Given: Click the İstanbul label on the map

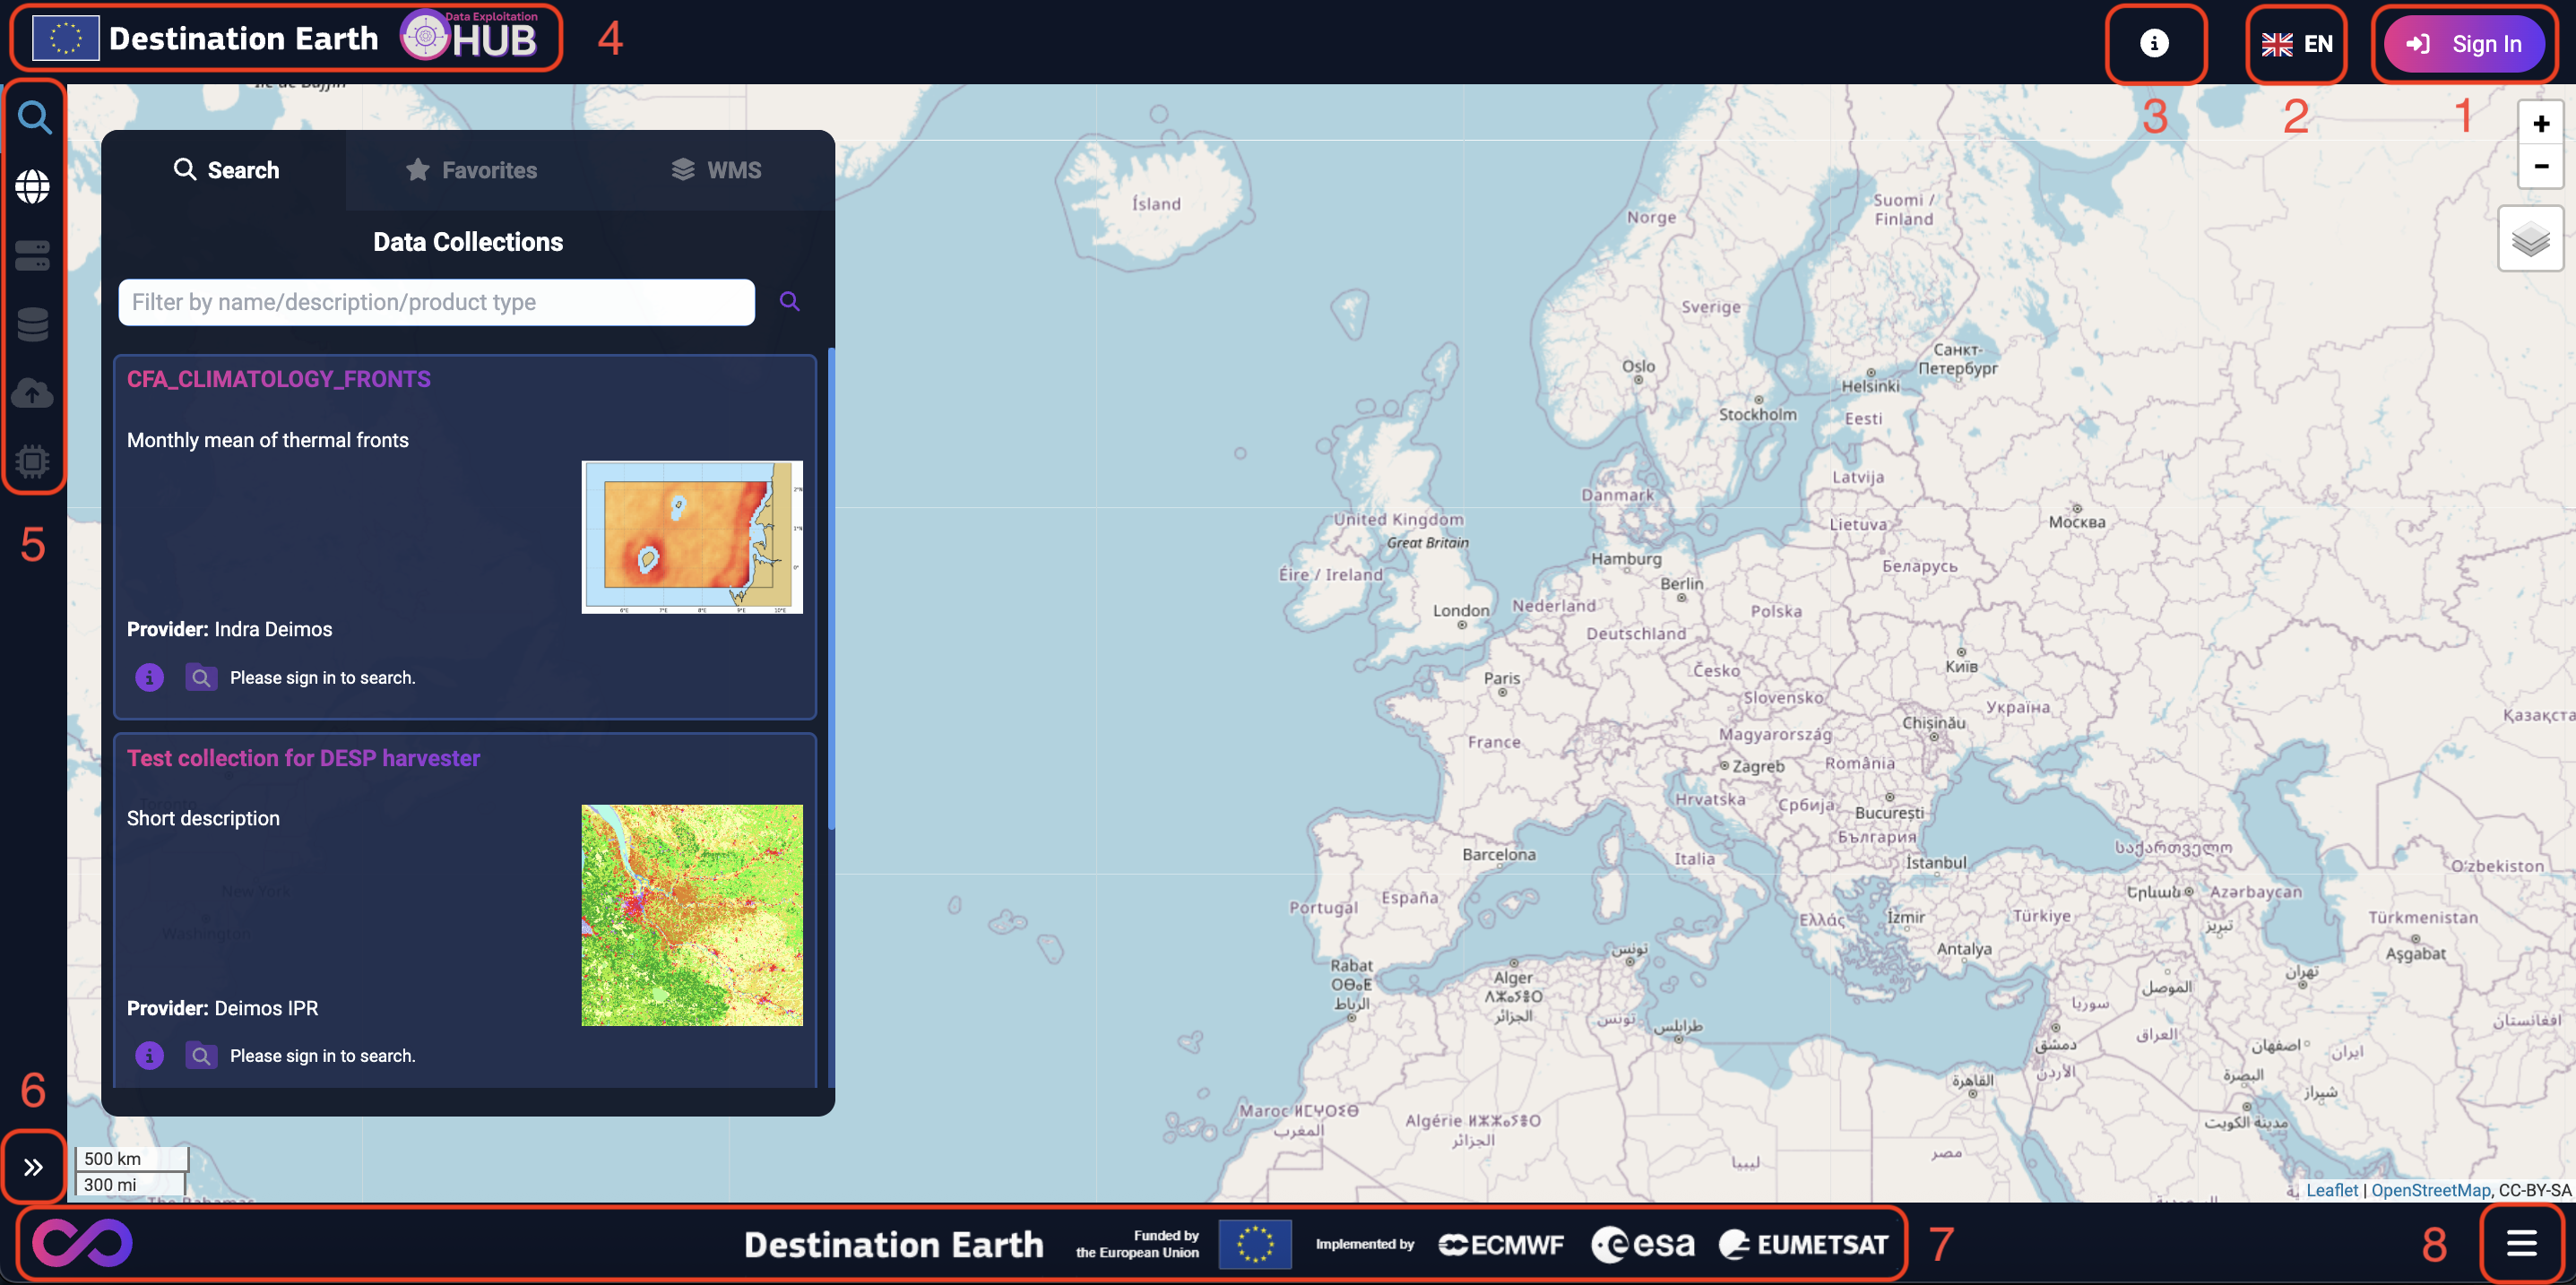Looking at the screenshot, I should (1935, 862).
